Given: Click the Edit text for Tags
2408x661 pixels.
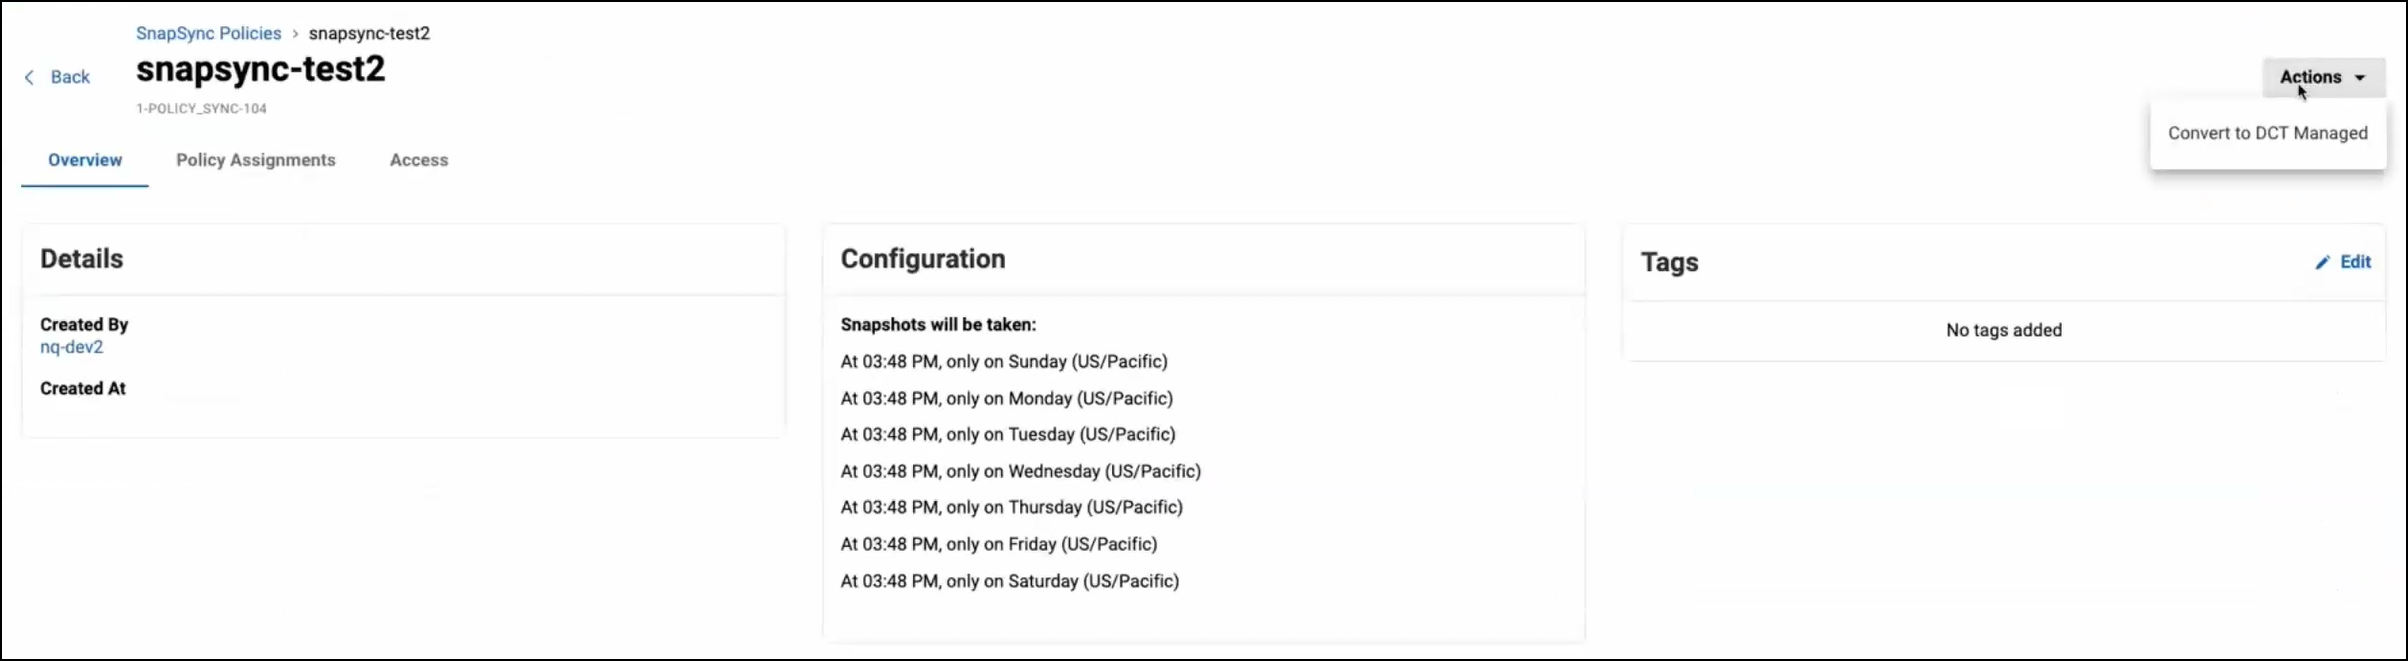Looking at the screenshot, I should tap(2355, 262).
